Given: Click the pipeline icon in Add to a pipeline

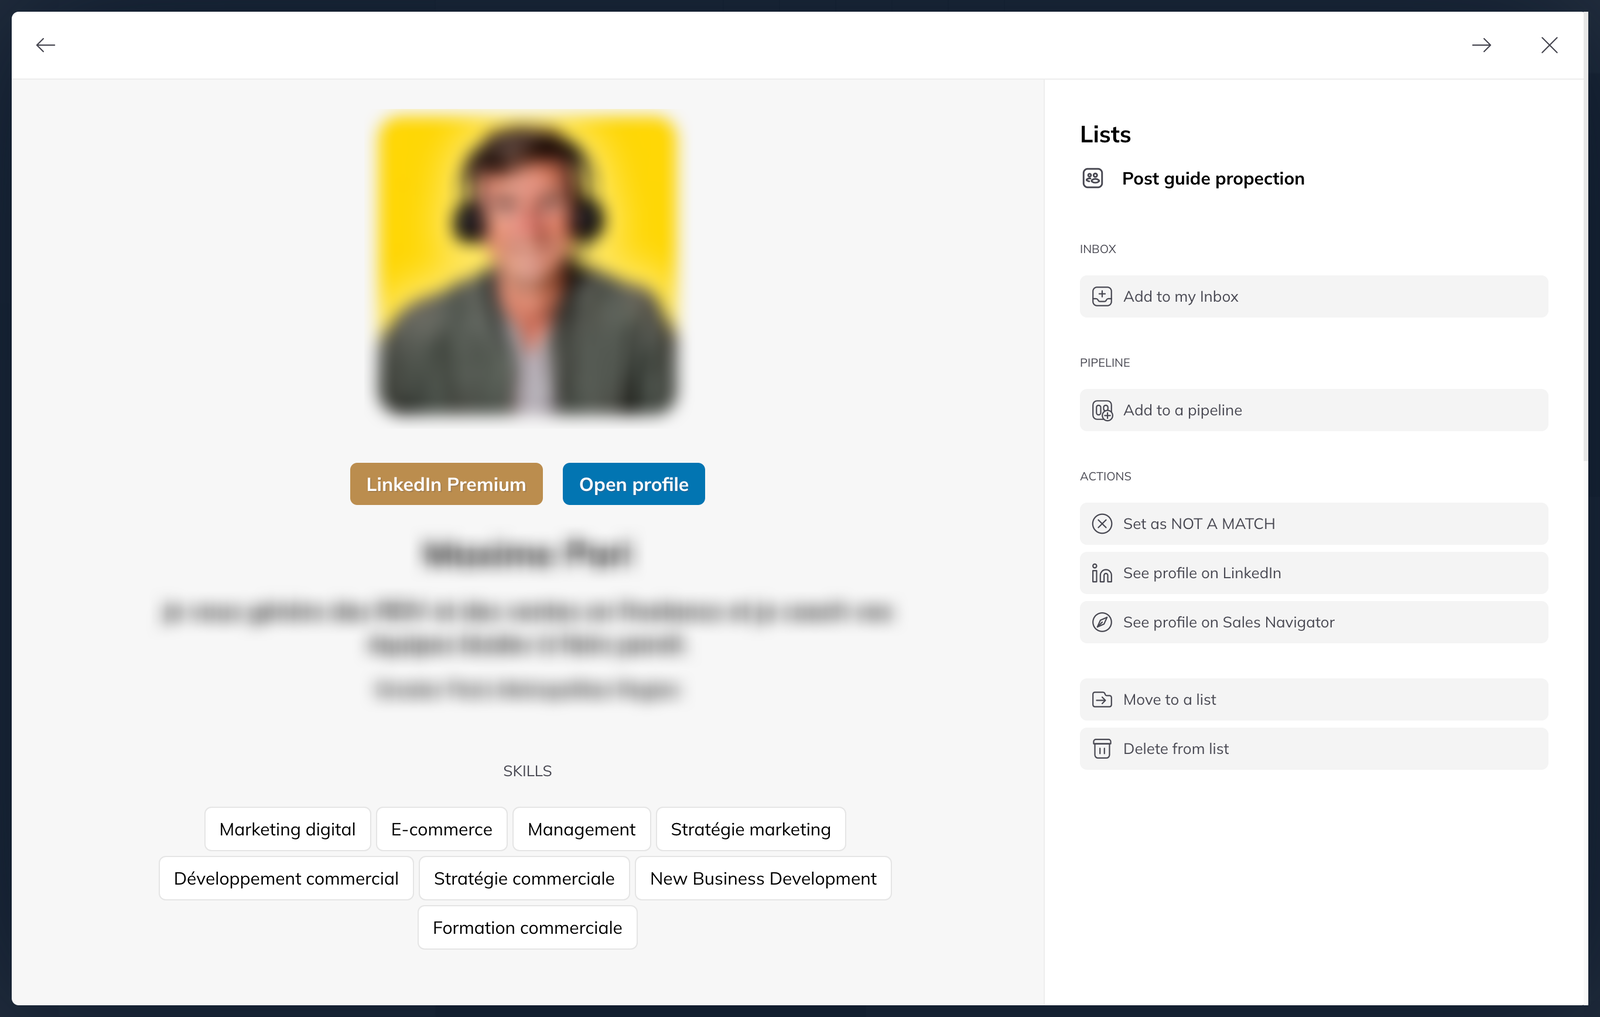Looking at the screenshot, I should pos(1102,411).
